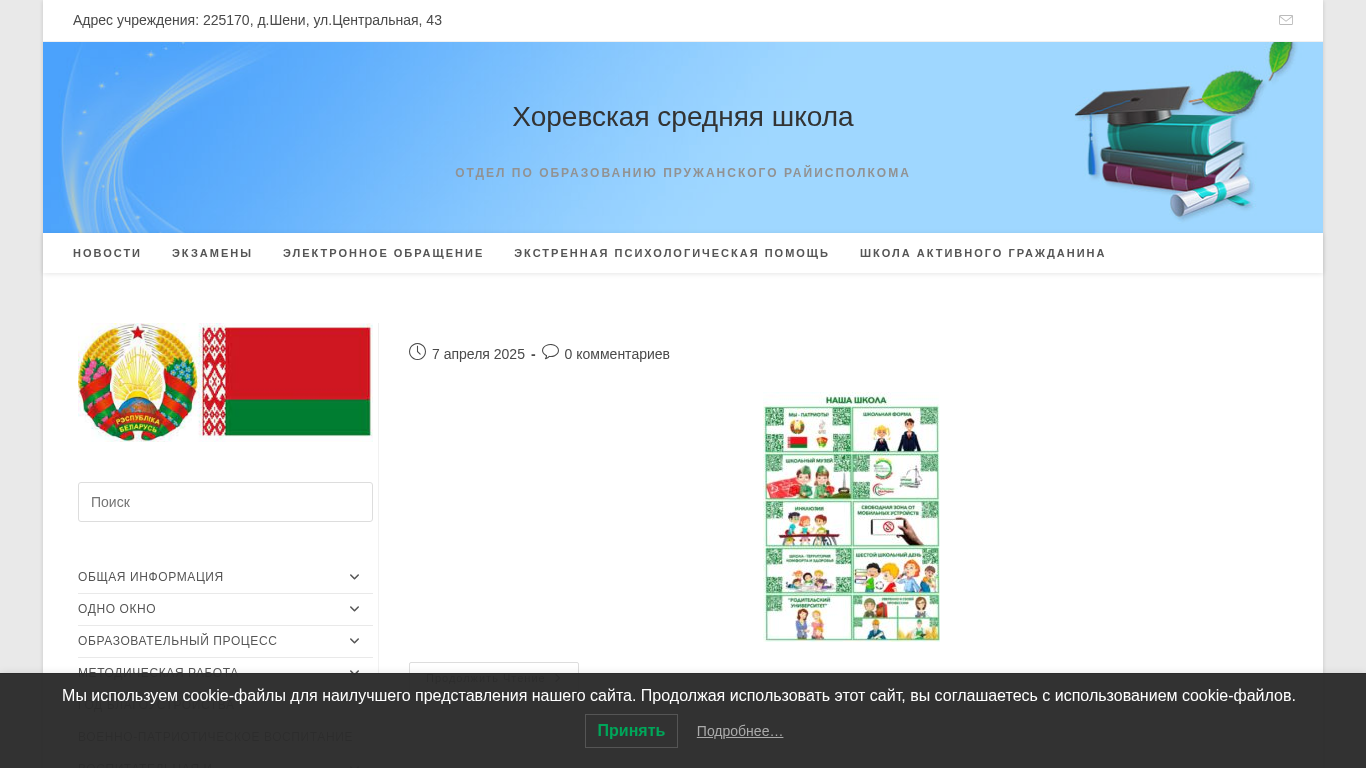Click the Belarus coat of arms emblem
1366x768 pixels.
tap(137, 382)
